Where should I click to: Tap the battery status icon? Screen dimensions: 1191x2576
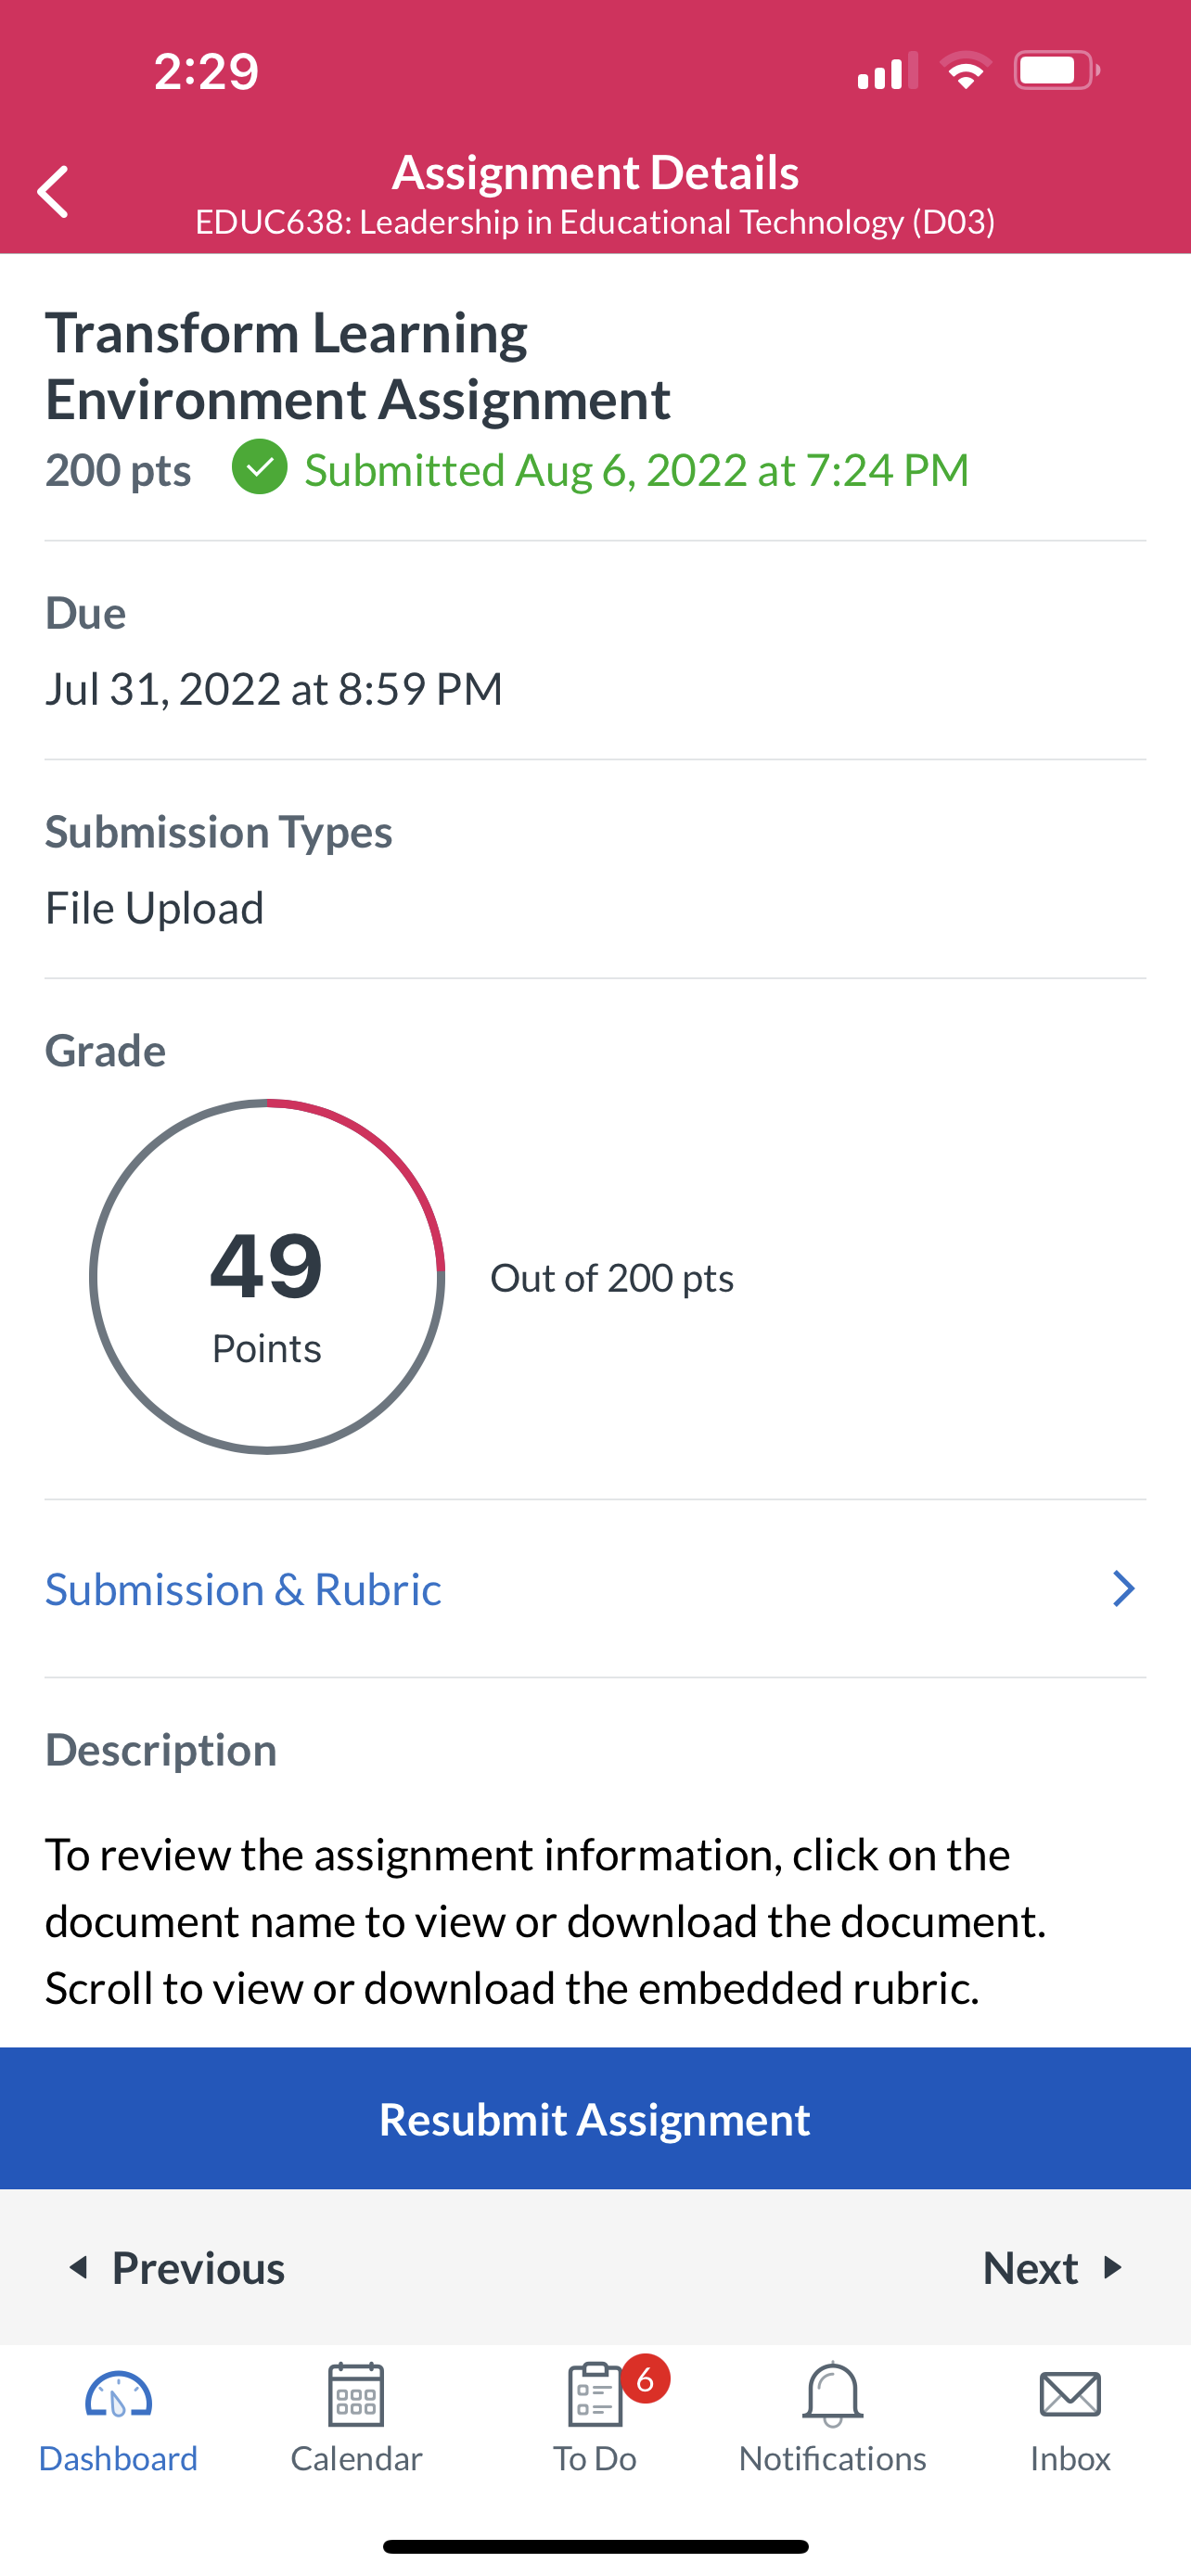(x=1056, y=71)
